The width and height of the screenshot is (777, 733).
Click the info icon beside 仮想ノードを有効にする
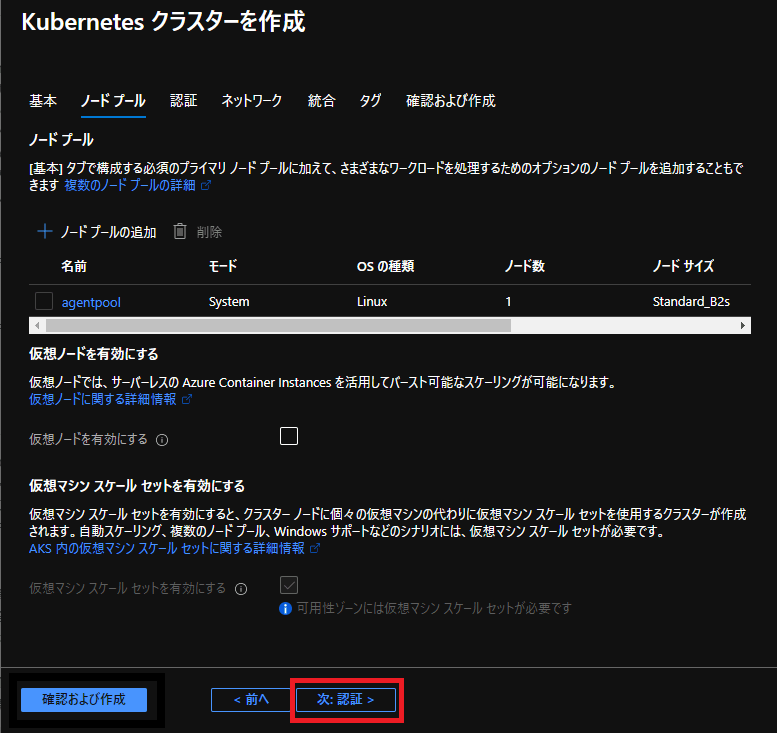(x=162, y=440)
